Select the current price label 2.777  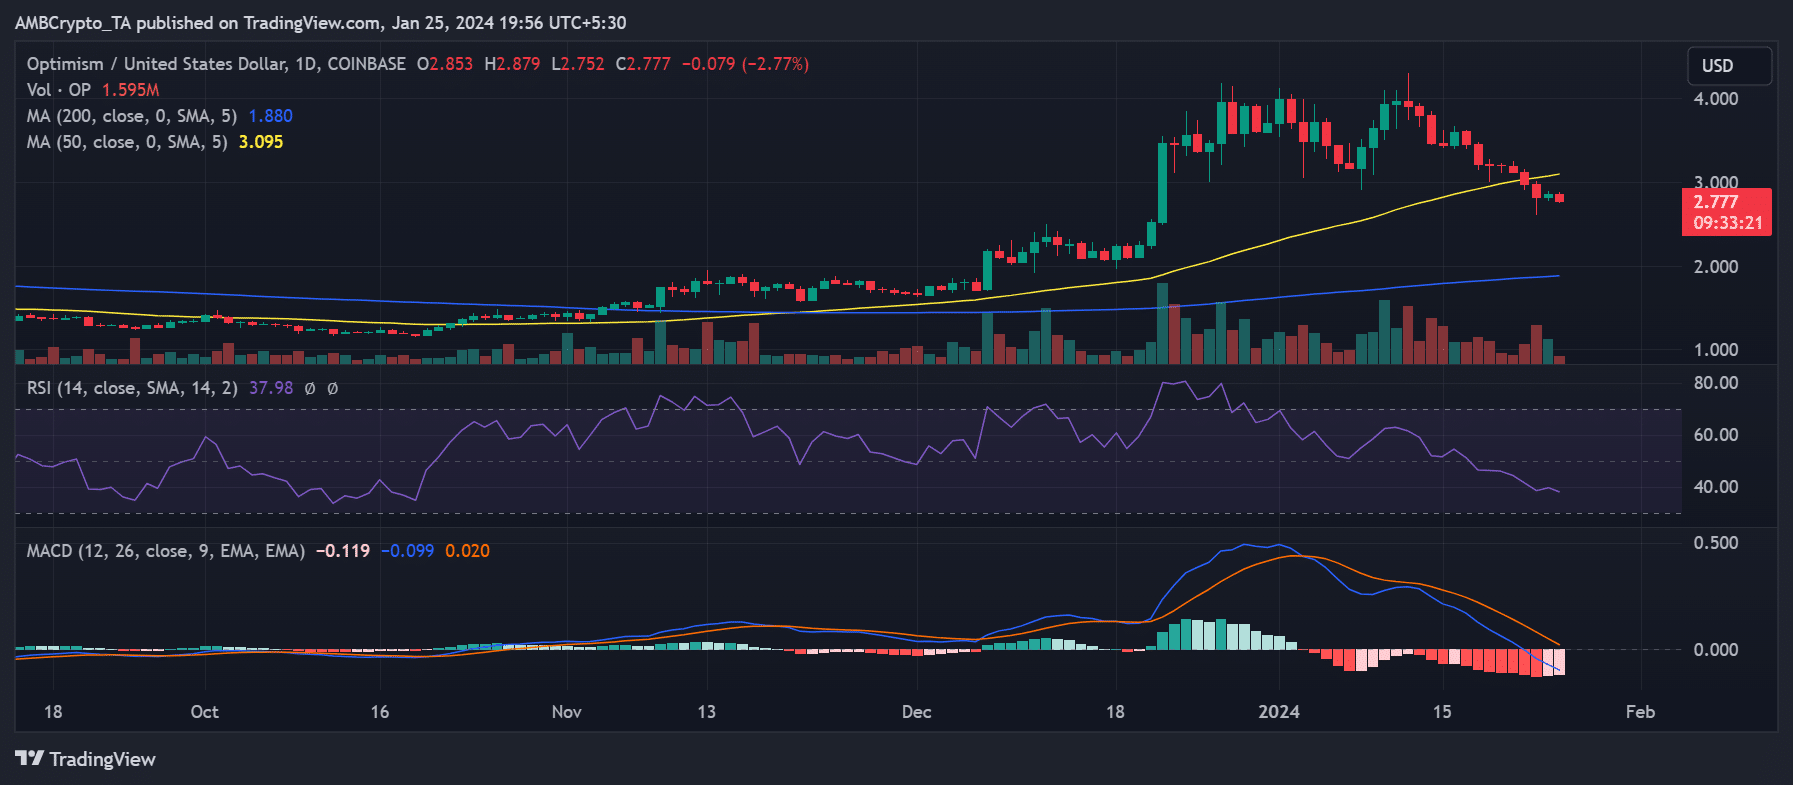tap(1716, 202)
